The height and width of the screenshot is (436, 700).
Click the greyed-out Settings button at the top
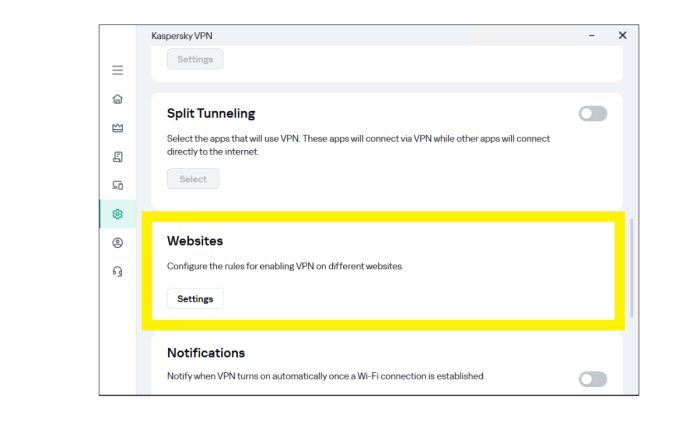tap(195, 59)
